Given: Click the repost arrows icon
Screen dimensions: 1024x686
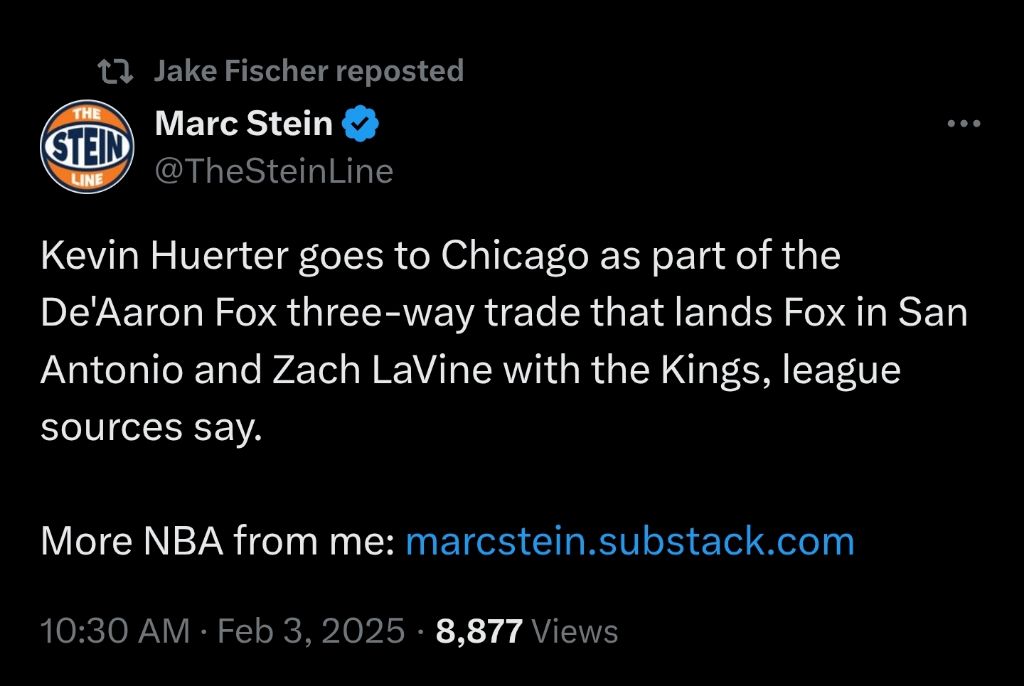Looking at the screenshot, I should click(x=116, y=71).
